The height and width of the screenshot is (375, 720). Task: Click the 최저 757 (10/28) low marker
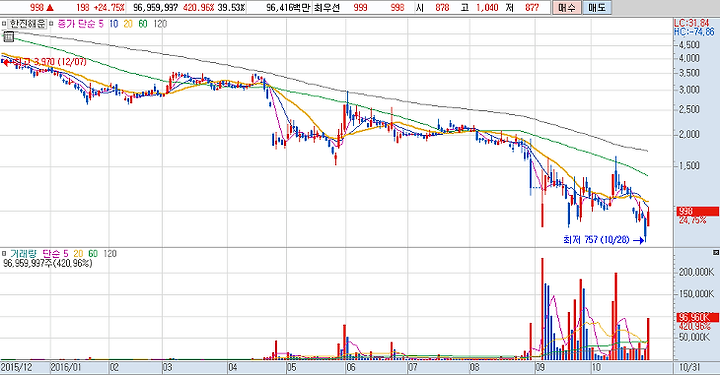coord(603,240)
